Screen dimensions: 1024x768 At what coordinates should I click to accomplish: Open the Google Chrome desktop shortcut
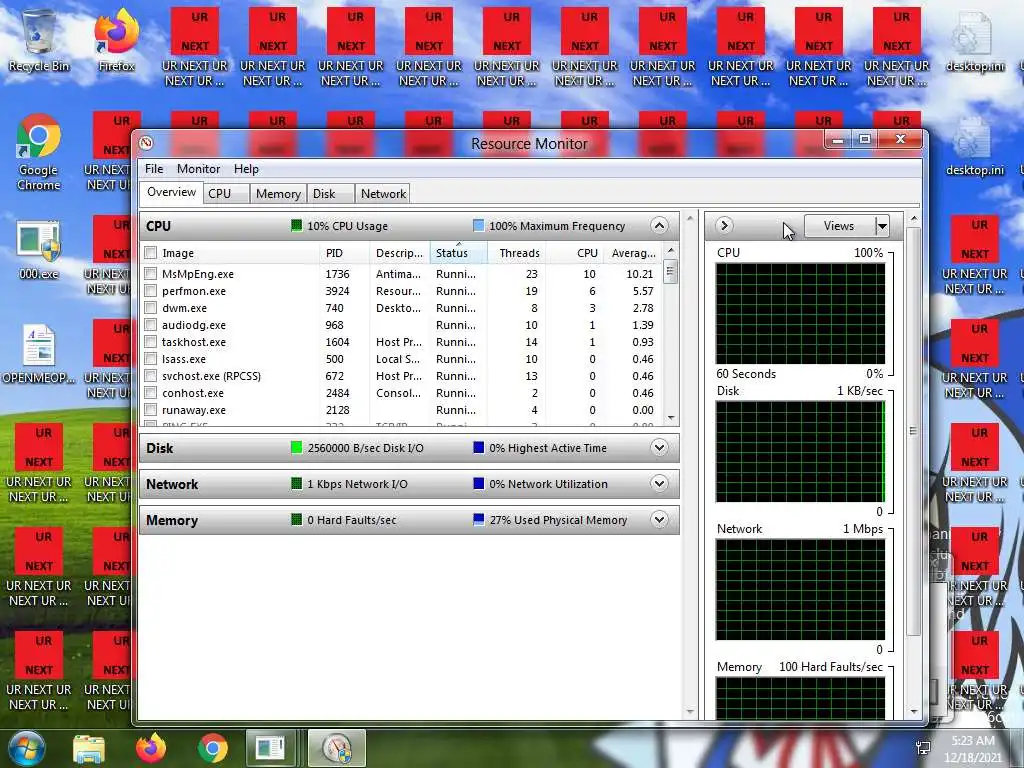click(39, 153)
